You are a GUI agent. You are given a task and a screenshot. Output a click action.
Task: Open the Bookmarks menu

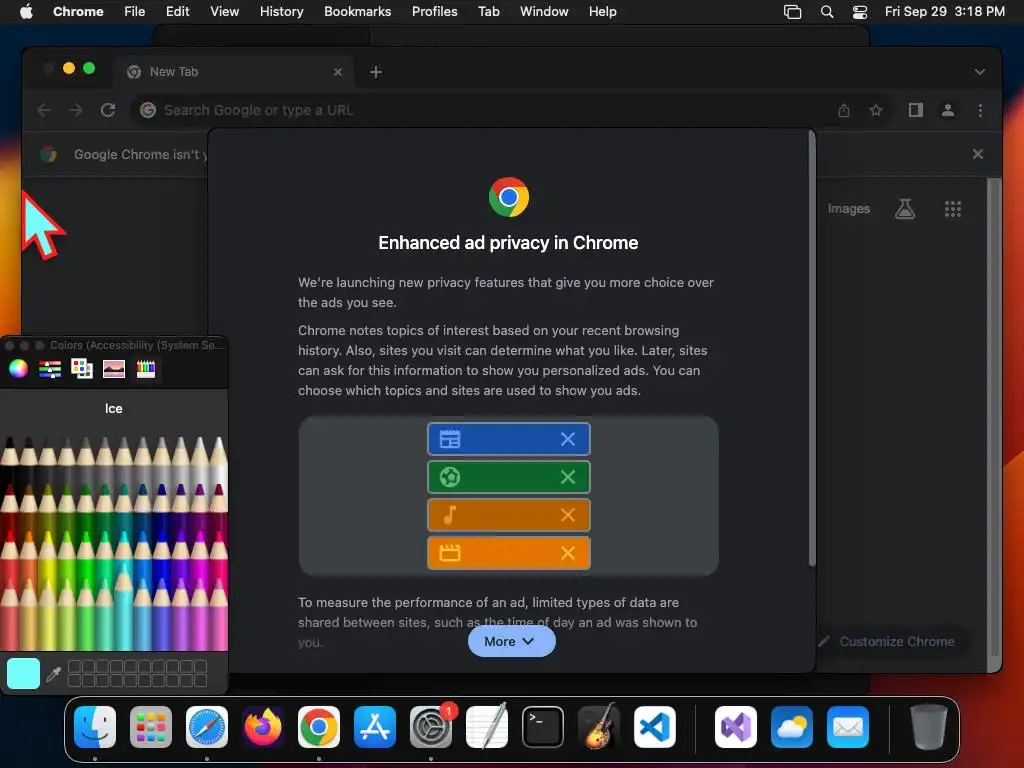357,12
